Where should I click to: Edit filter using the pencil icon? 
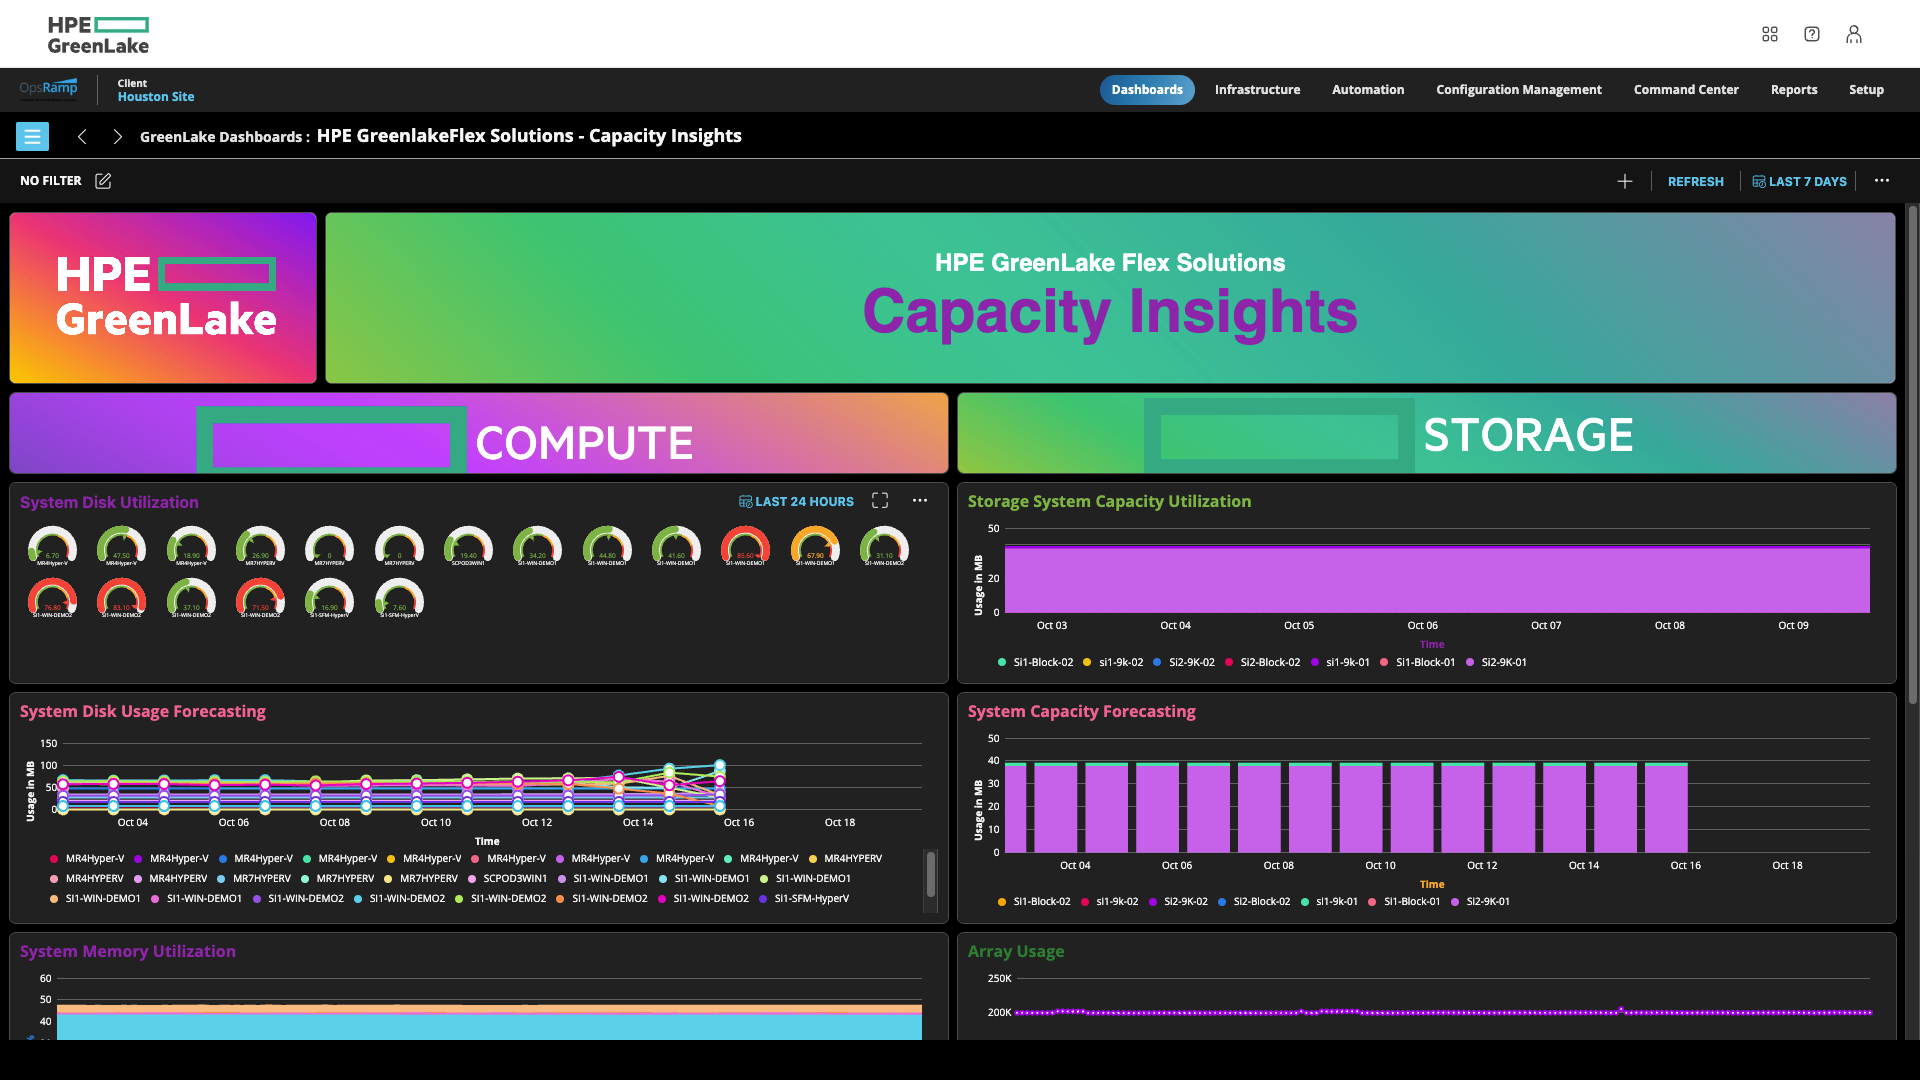click(103, 181)
